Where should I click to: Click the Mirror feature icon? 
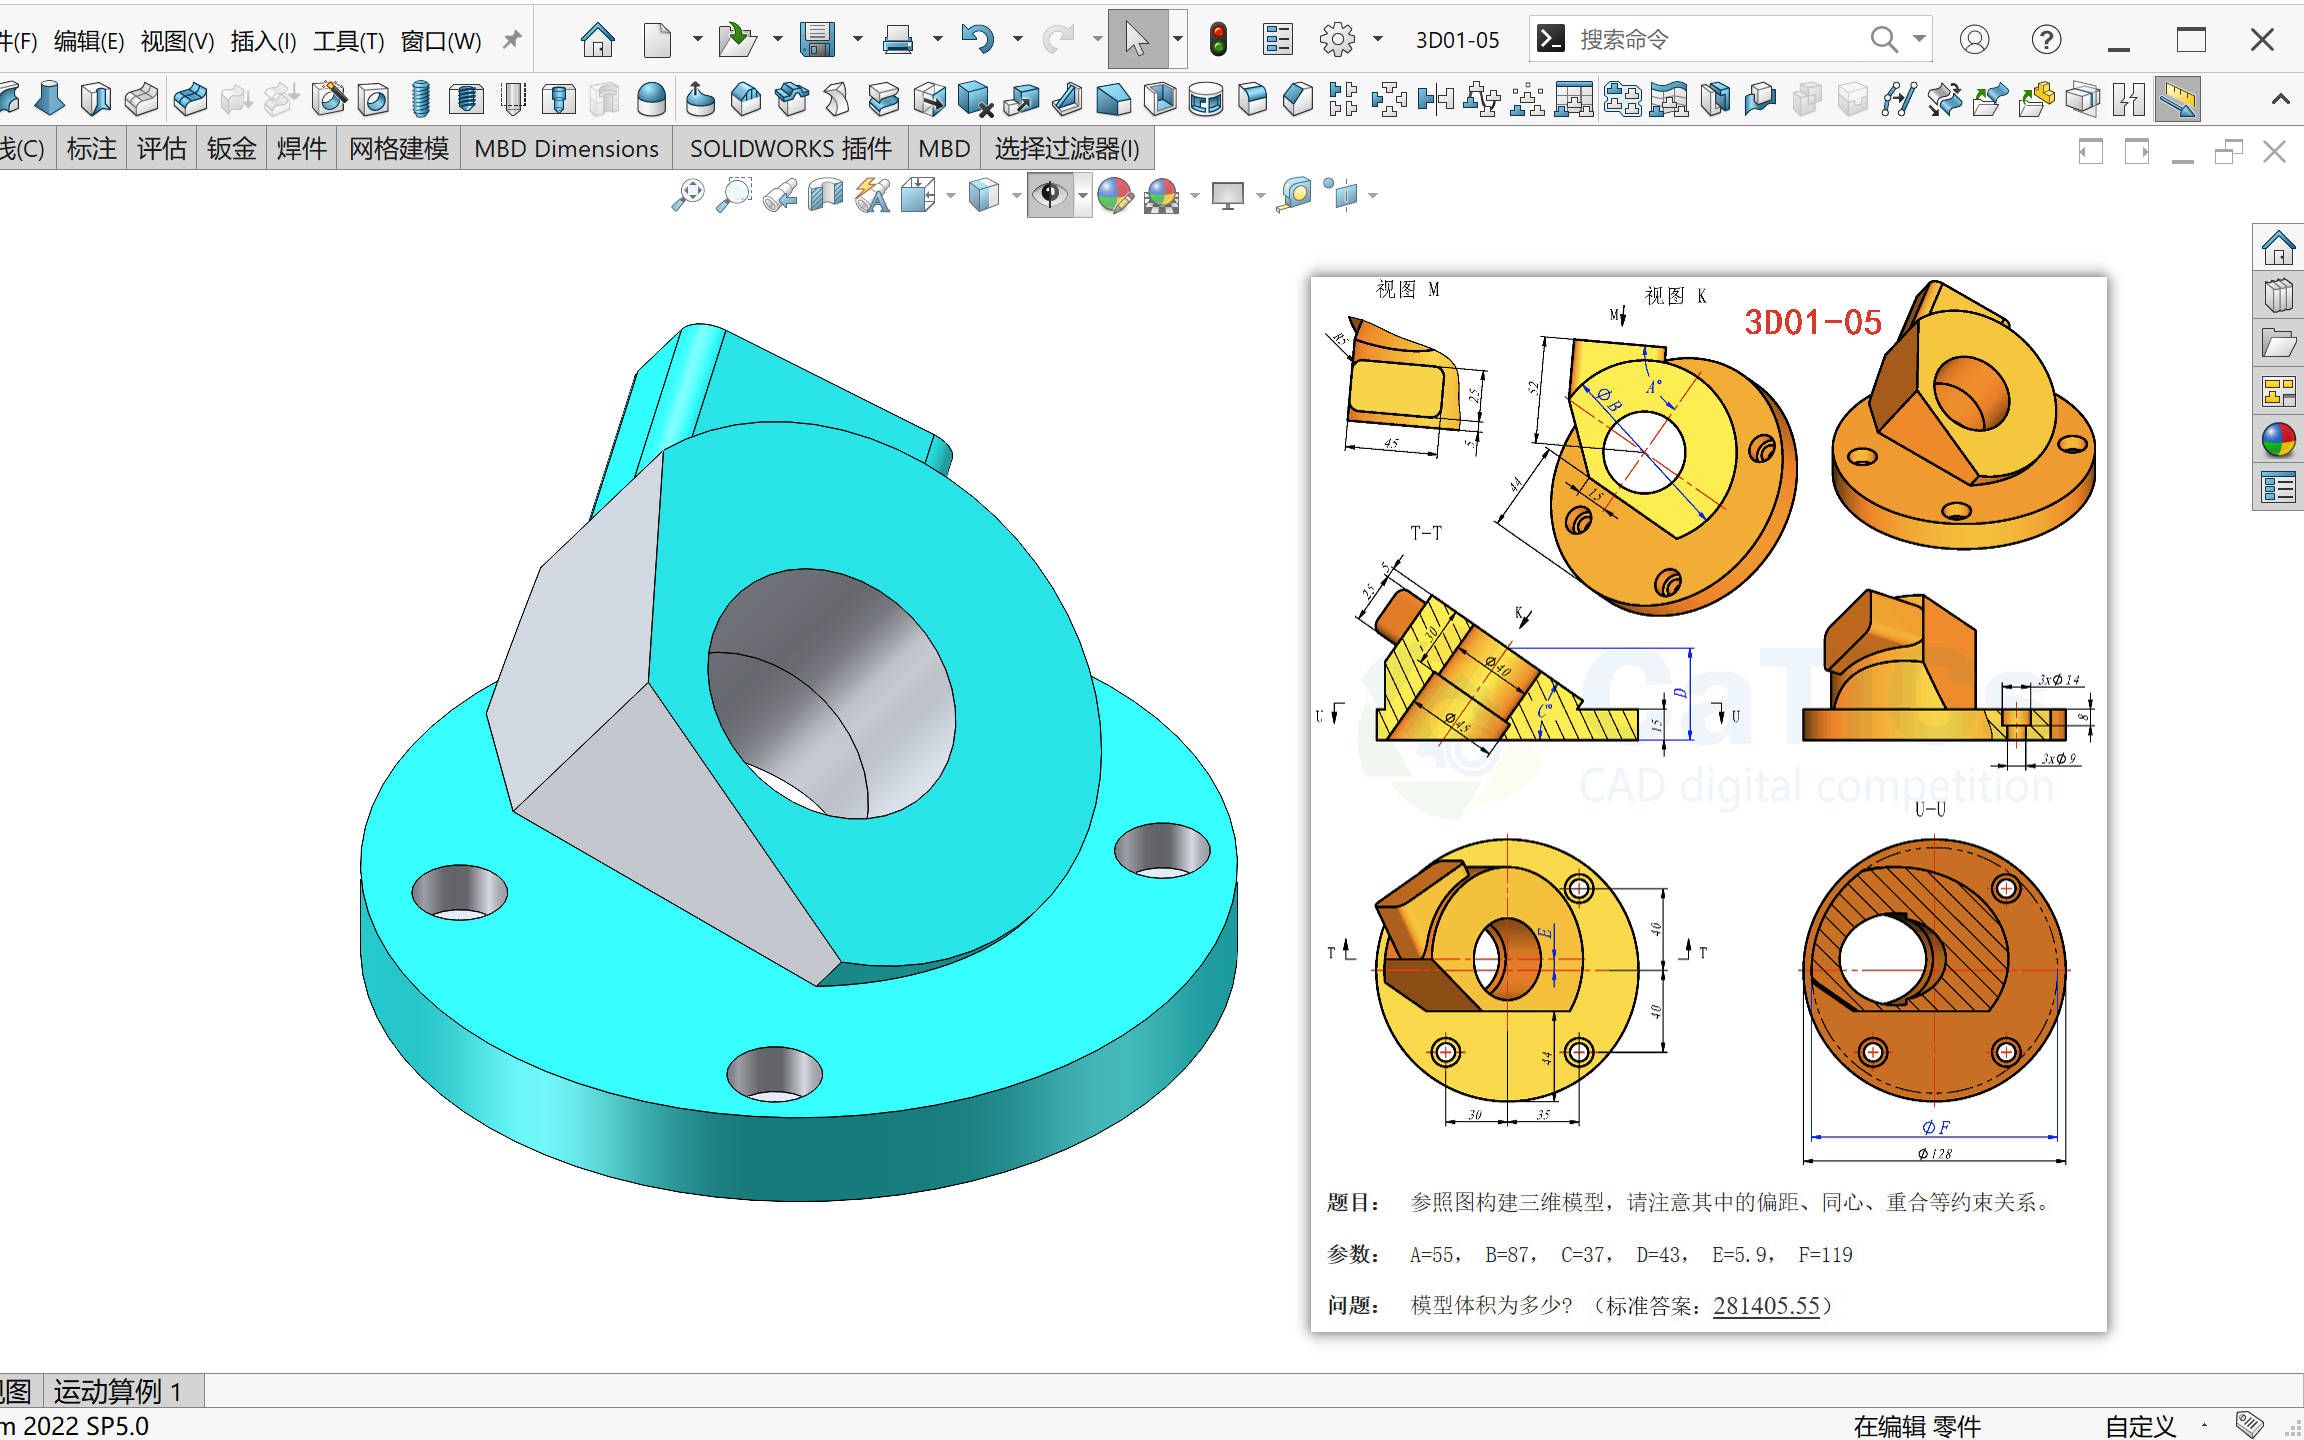pyautogui.click(x=1436, y=99)
